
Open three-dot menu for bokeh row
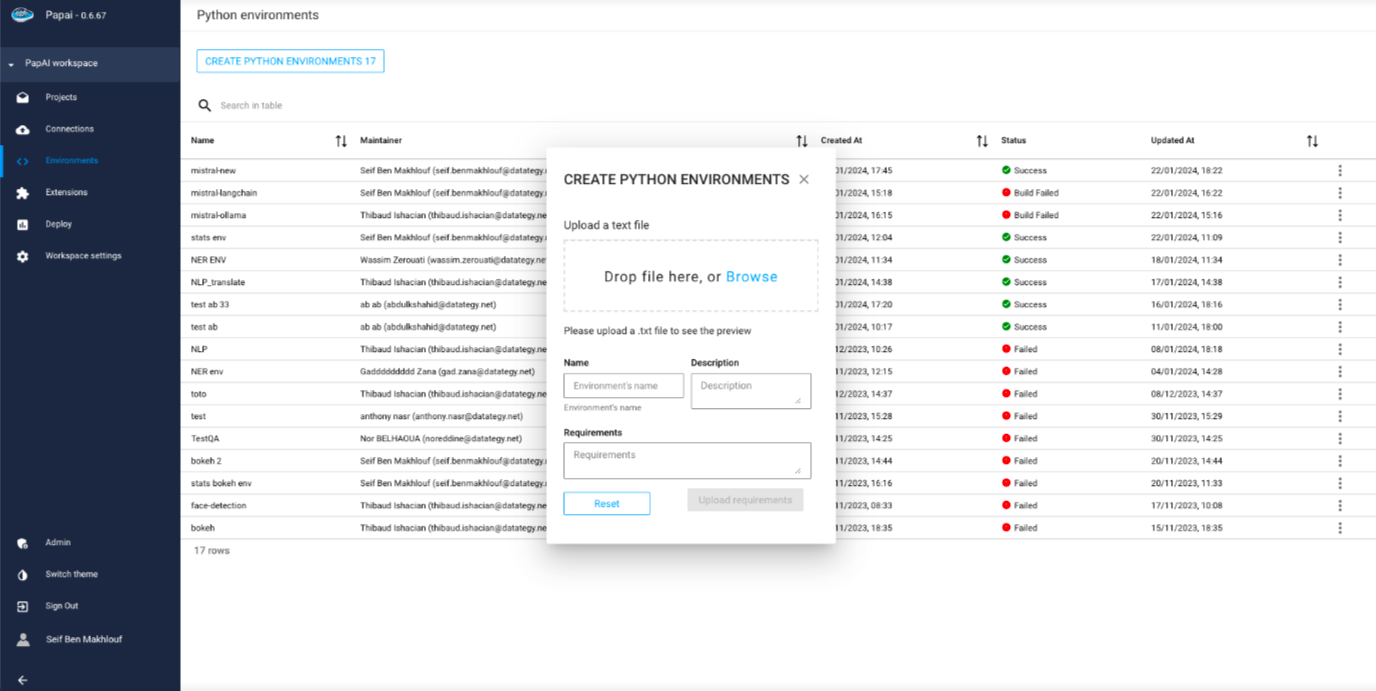pyautogui.click(x=1340, y=528)
